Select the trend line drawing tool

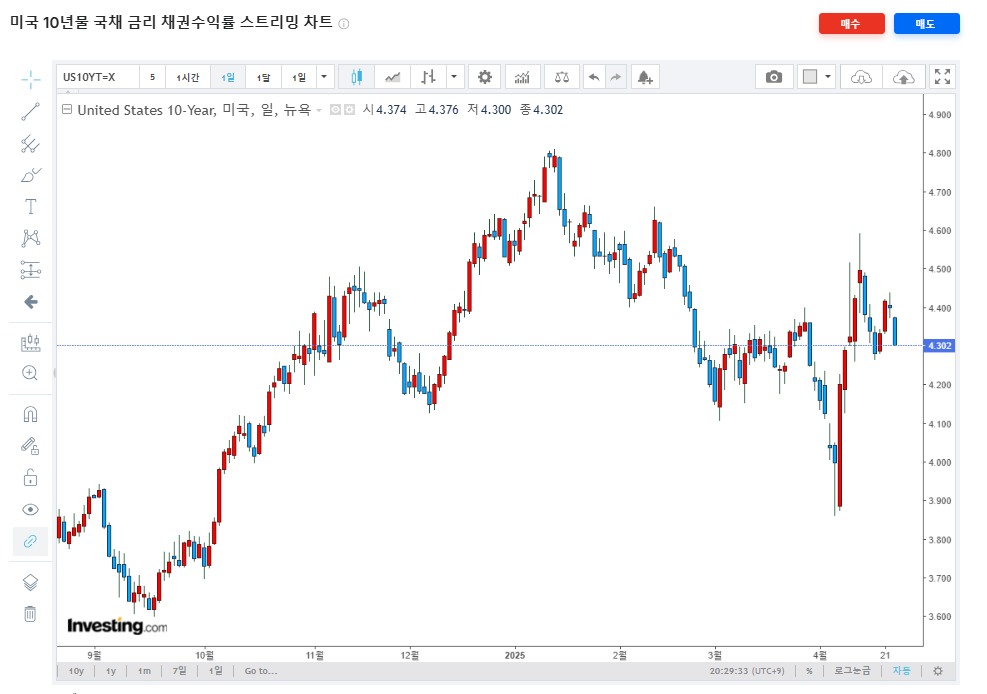tap(30, 112)
